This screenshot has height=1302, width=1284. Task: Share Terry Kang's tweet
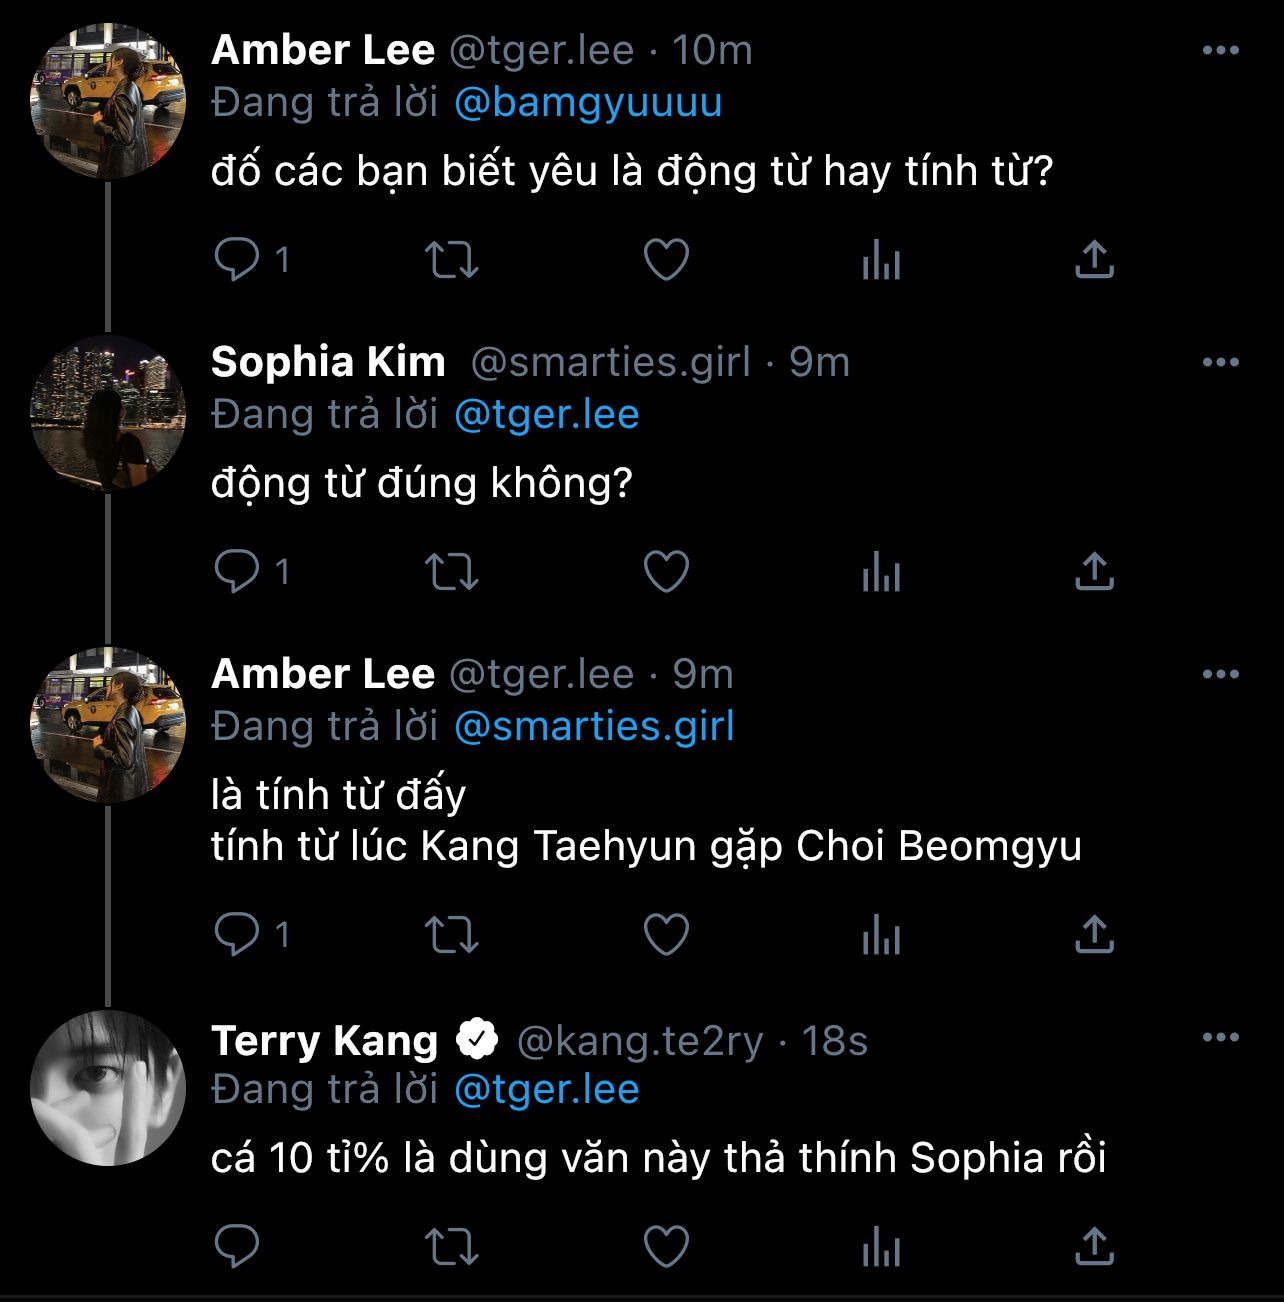[x=1094, y=1247]
